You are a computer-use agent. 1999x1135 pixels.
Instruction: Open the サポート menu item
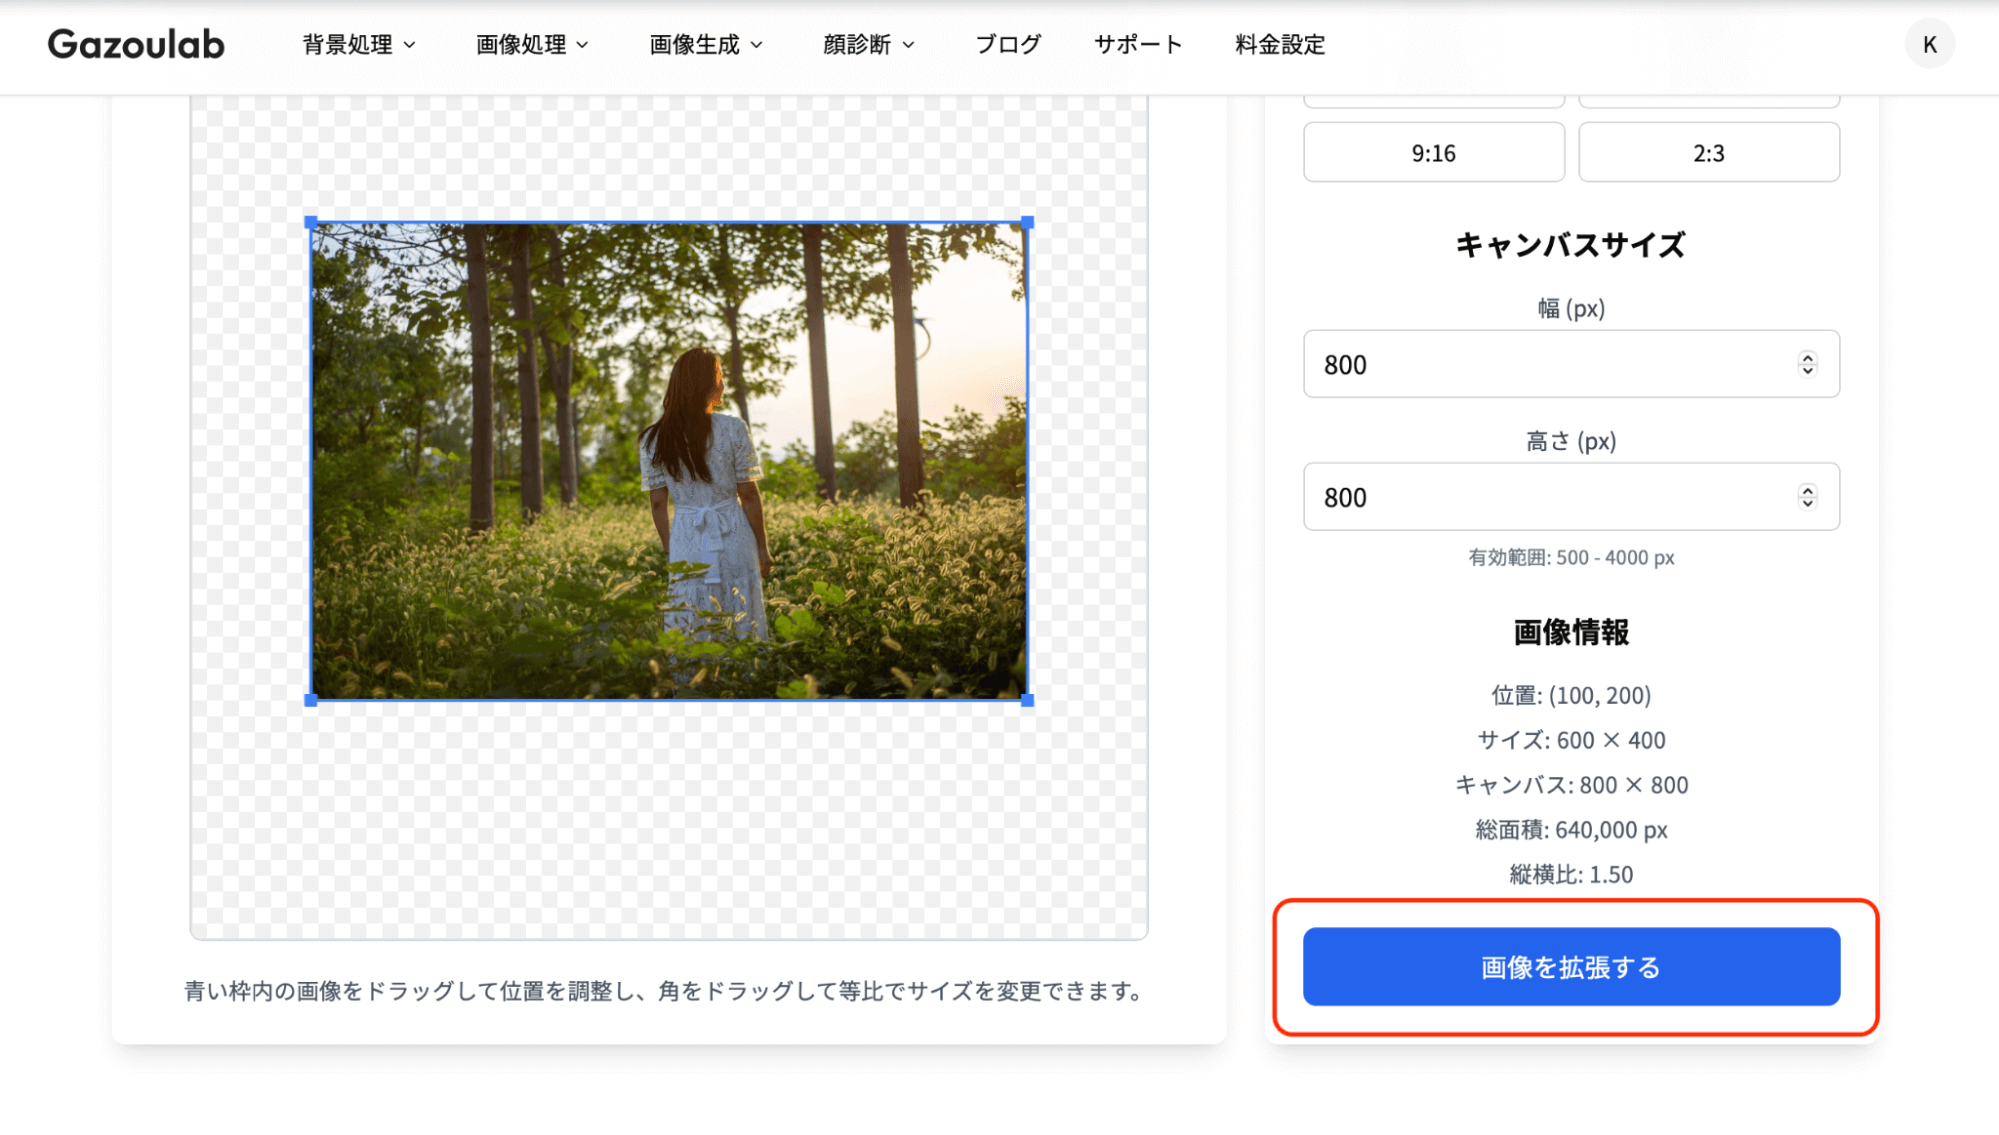click(x=1138, y=44)
